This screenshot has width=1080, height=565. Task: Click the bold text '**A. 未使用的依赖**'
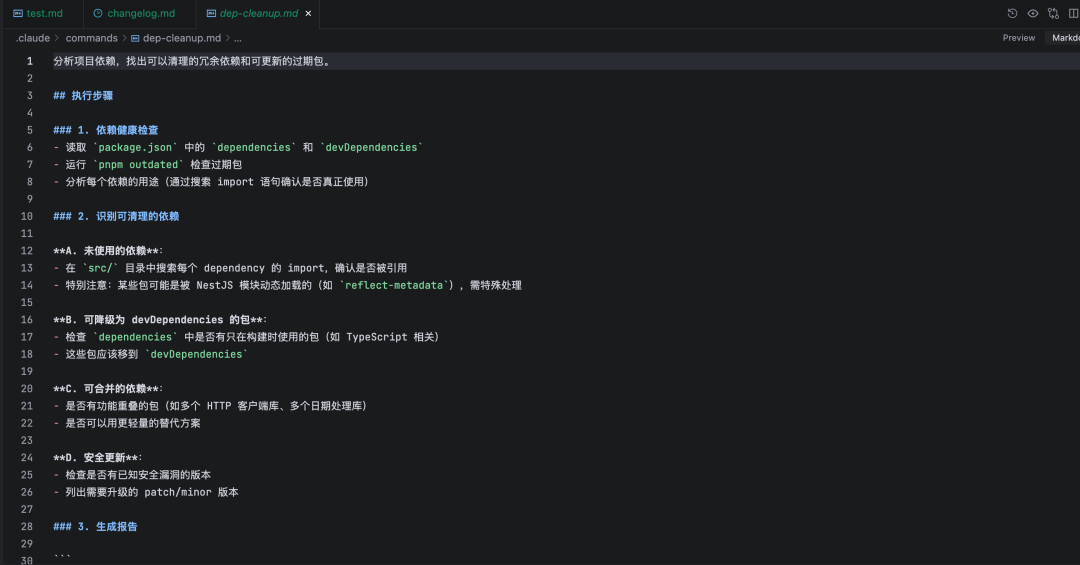coord(108,251)
